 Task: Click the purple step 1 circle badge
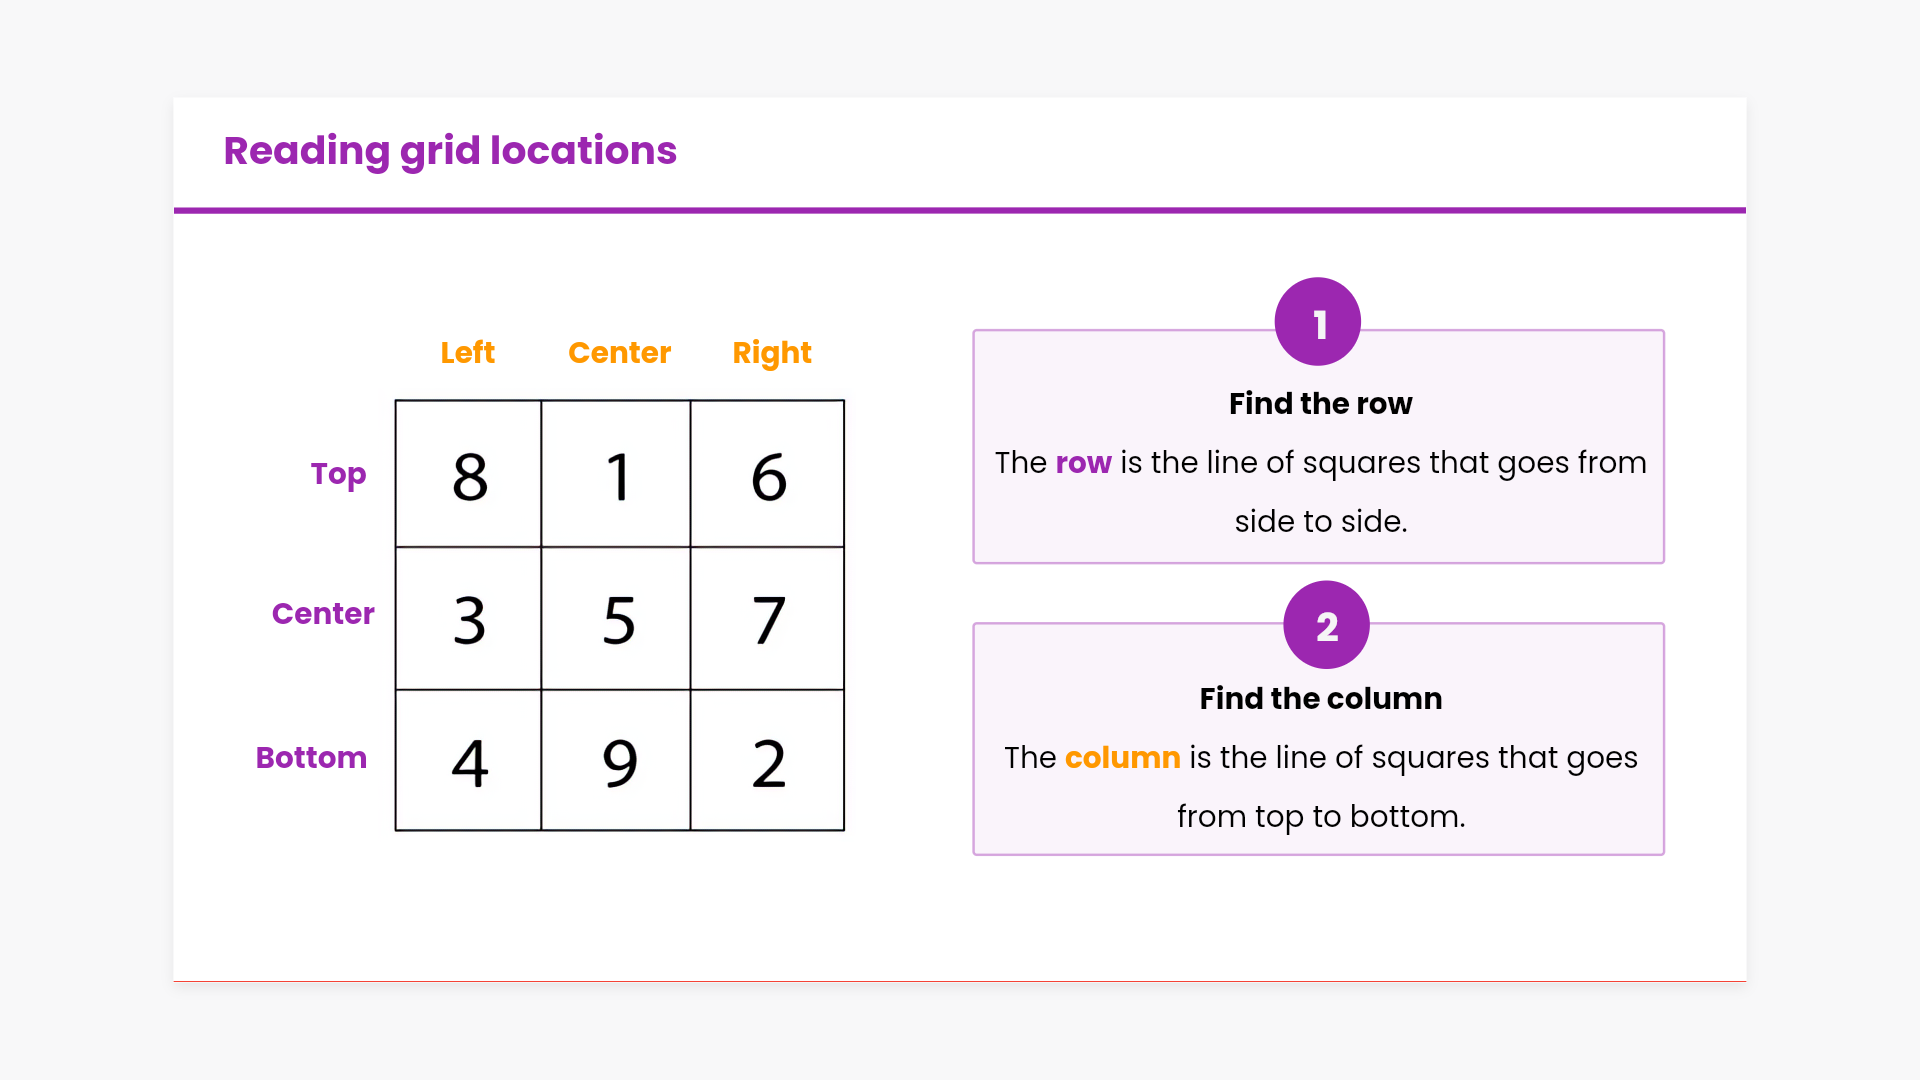pyautogui.click(x=1318, y=322)
